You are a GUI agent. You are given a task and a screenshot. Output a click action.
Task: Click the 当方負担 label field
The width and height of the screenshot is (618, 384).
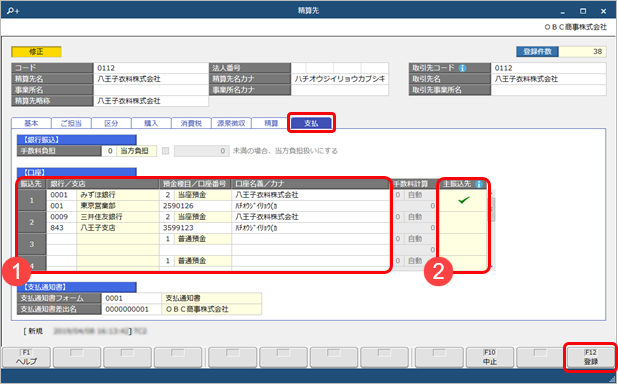136,151
